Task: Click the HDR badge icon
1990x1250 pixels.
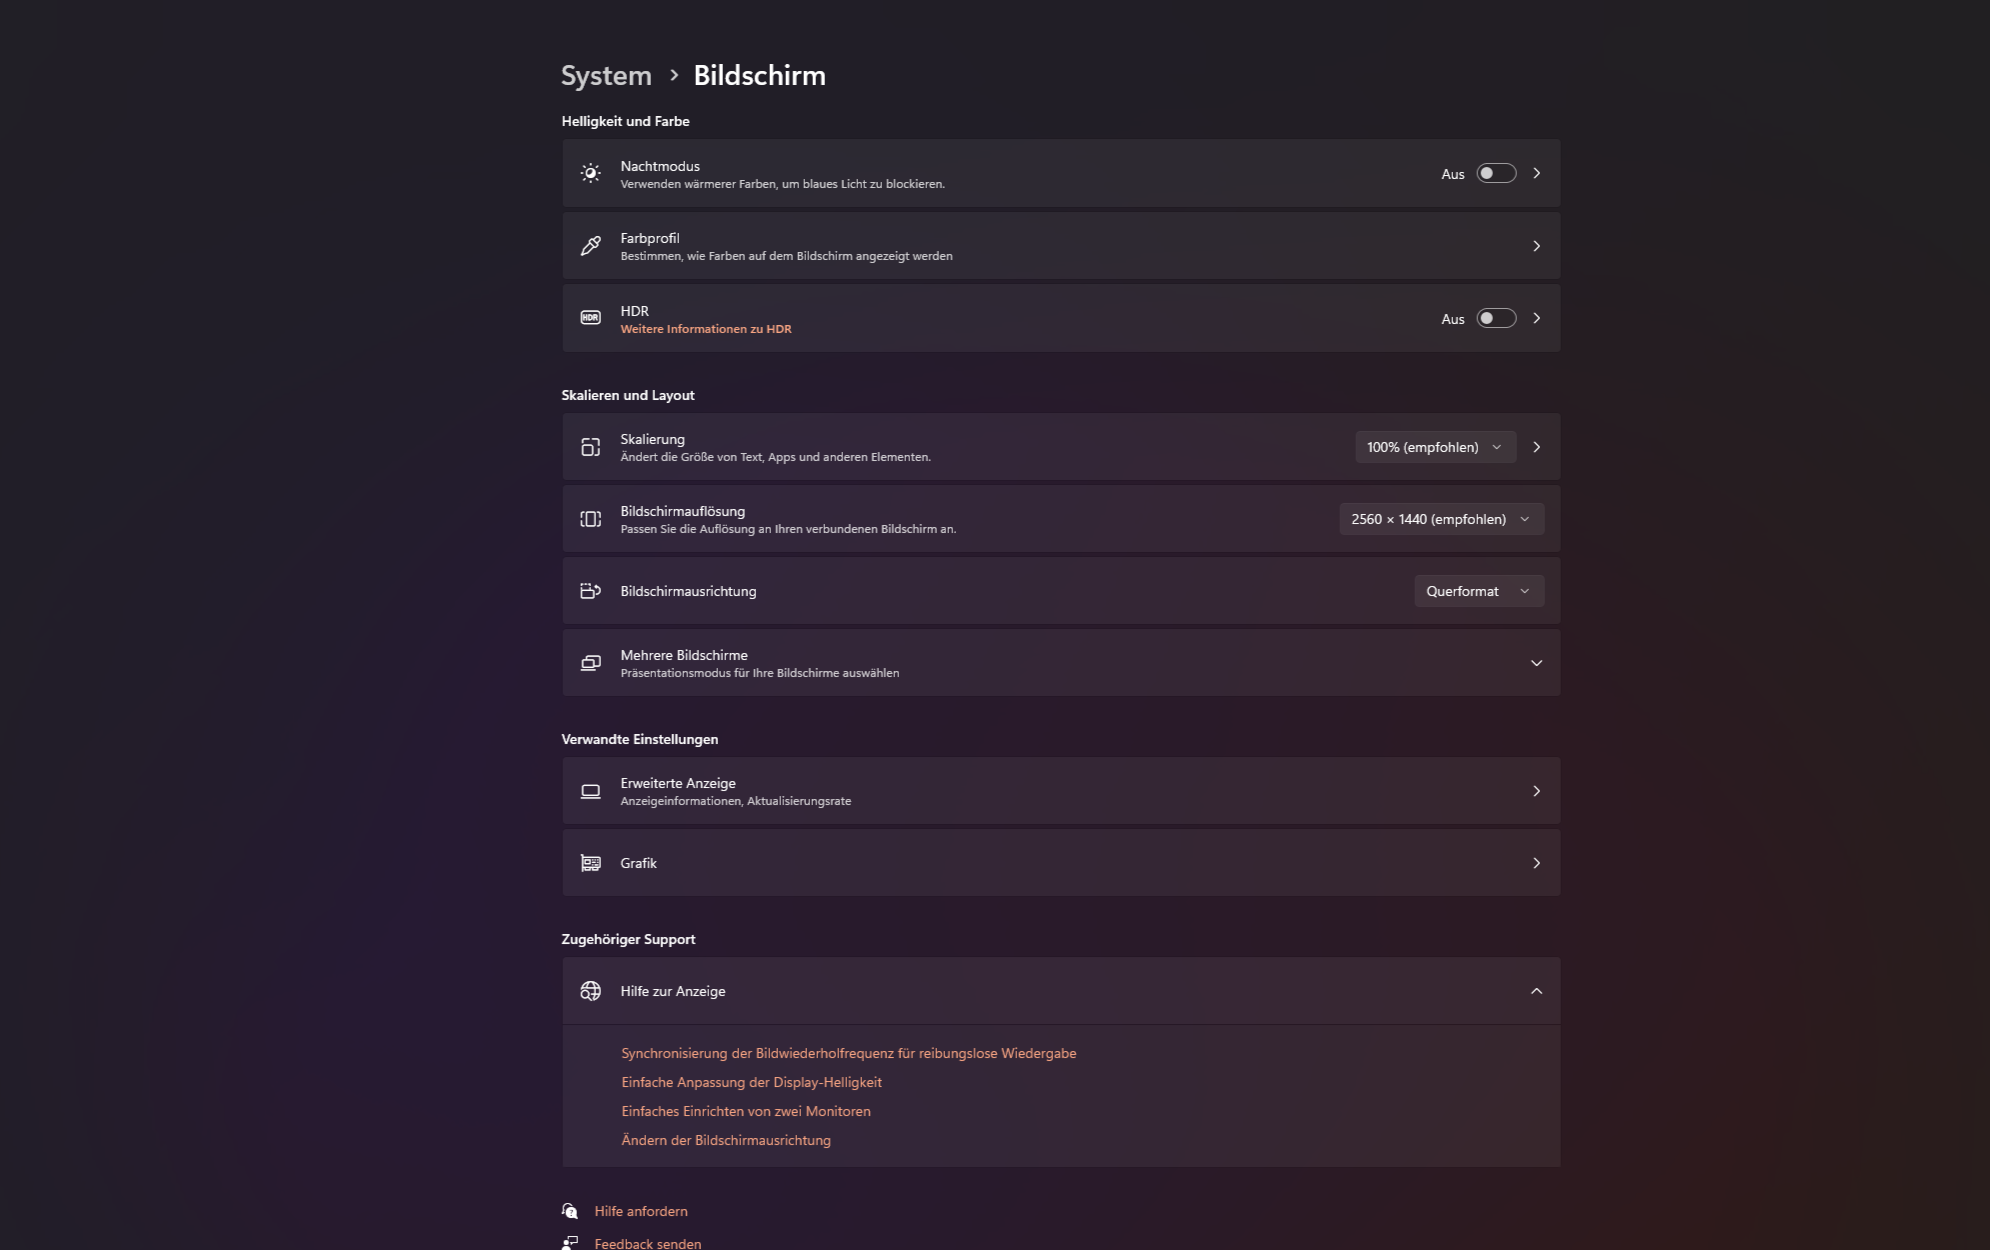Action: coord(590,318)
